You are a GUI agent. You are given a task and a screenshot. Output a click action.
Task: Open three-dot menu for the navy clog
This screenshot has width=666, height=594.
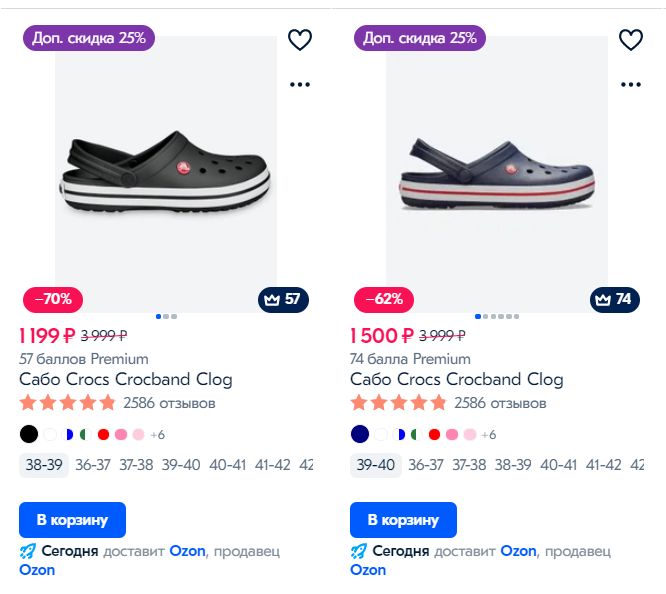pyautogui.click(x=631, y=85)
